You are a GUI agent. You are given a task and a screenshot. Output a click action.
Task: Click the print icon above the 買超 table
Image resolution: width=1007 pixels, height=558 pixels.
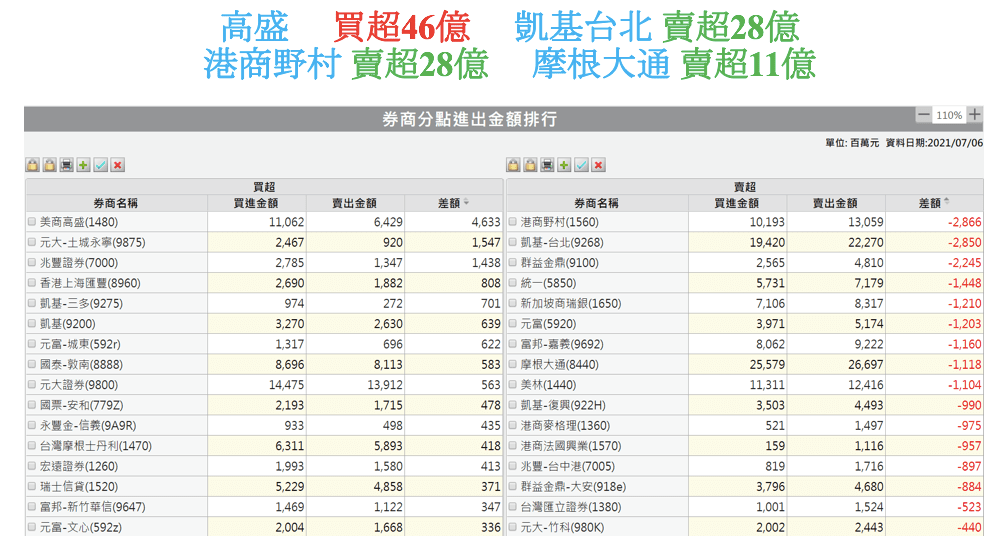66,165
